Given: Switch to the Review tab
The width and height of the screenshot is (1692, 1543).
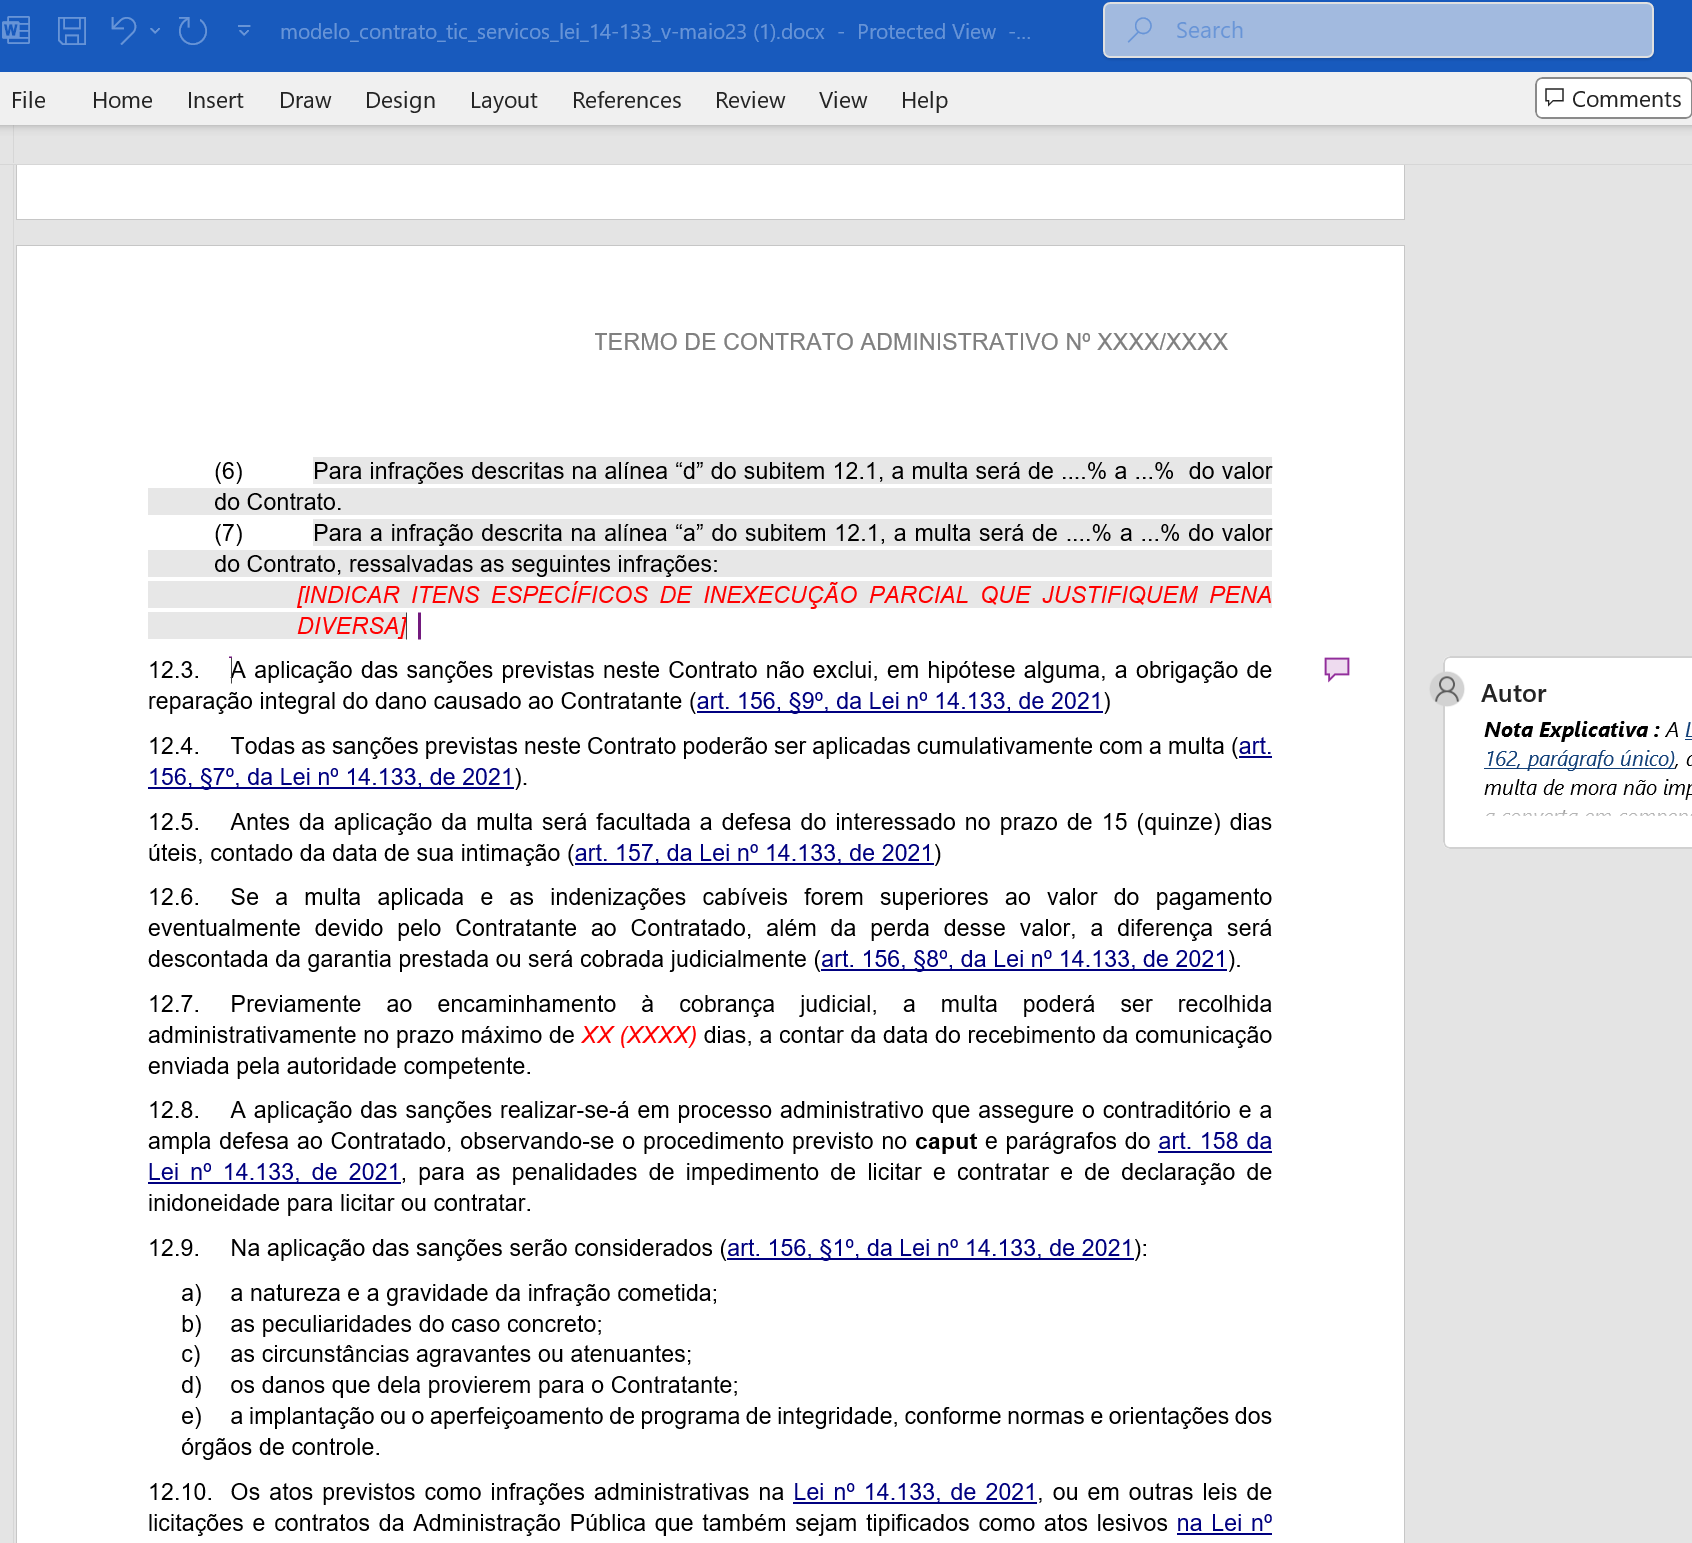Looking at the screenshot, I should point(750,100).
